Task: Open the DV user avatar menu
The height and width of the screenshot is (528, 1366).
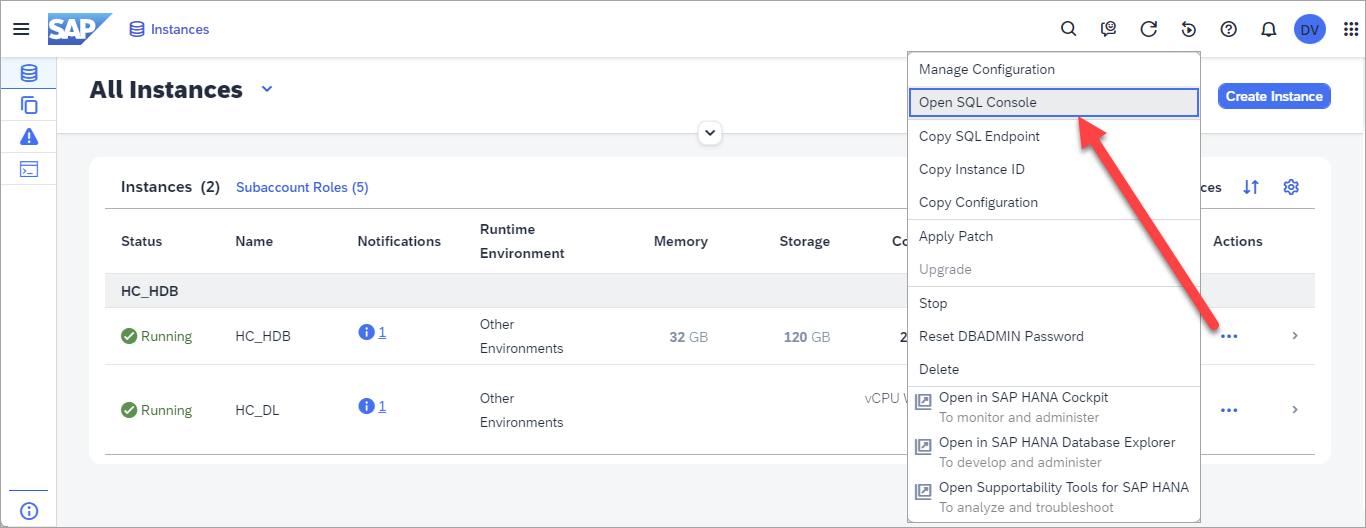Action: (x=1309, y=29)
